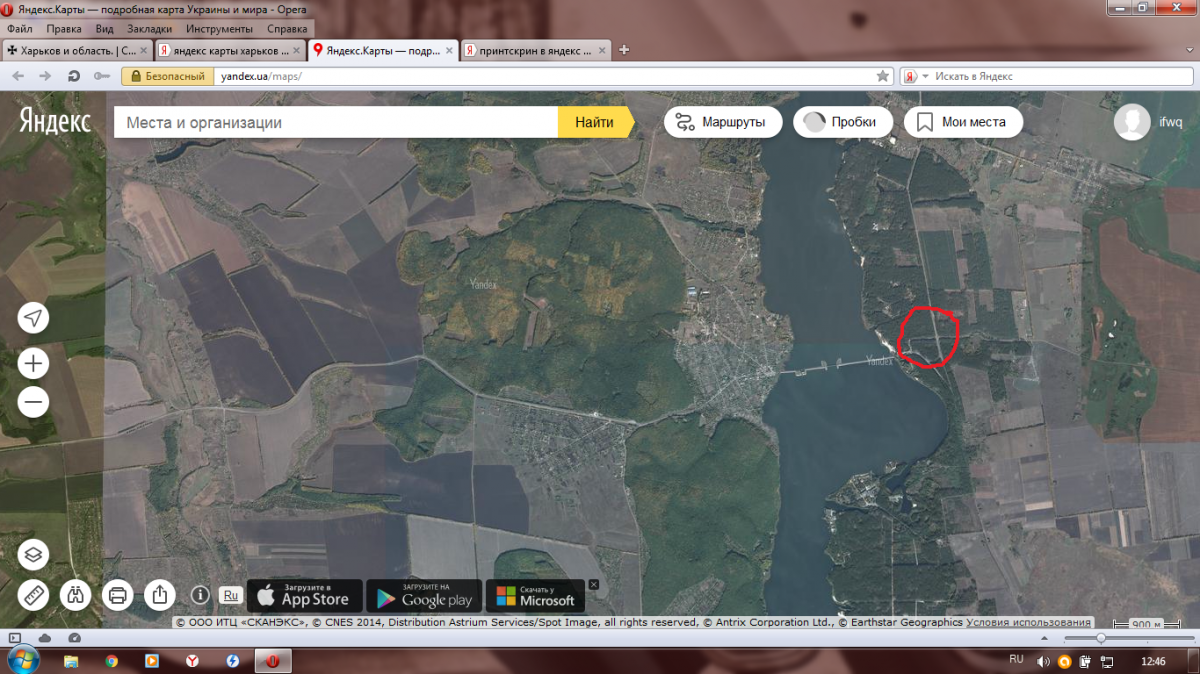This screenshot has height=674, width=1200.
Task: Toggle the Пробки traffic layer
Action: click(x=842, y=122)
